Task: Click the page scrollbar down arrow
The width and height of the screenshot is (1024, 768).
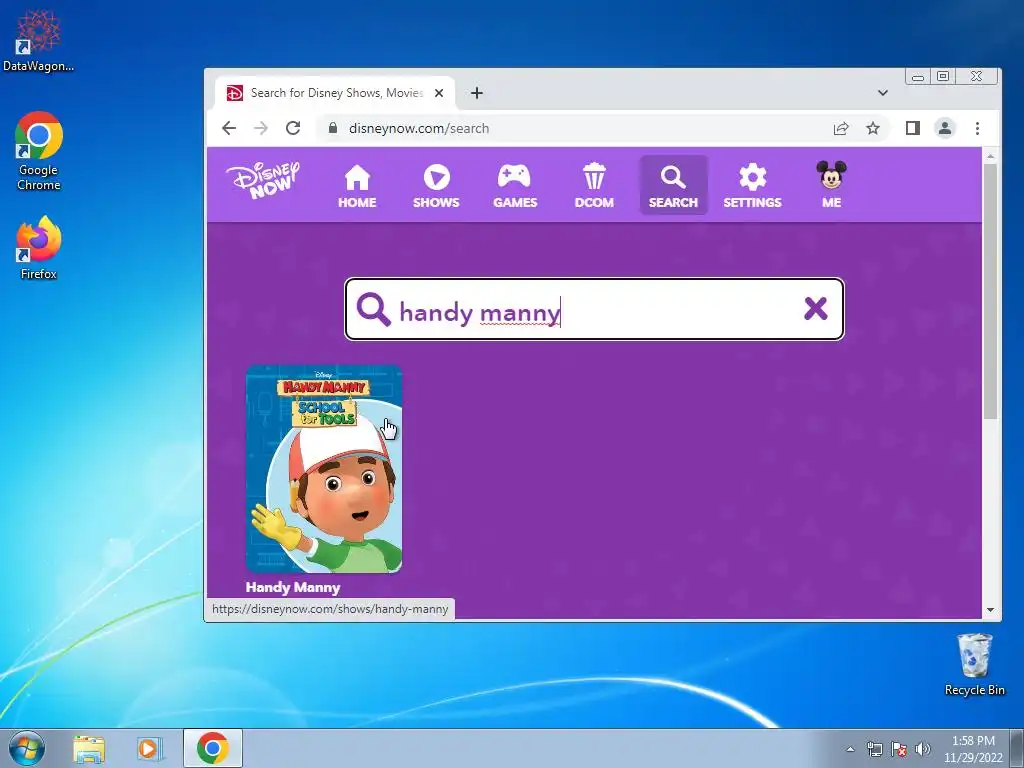Action: coord(990,610)
